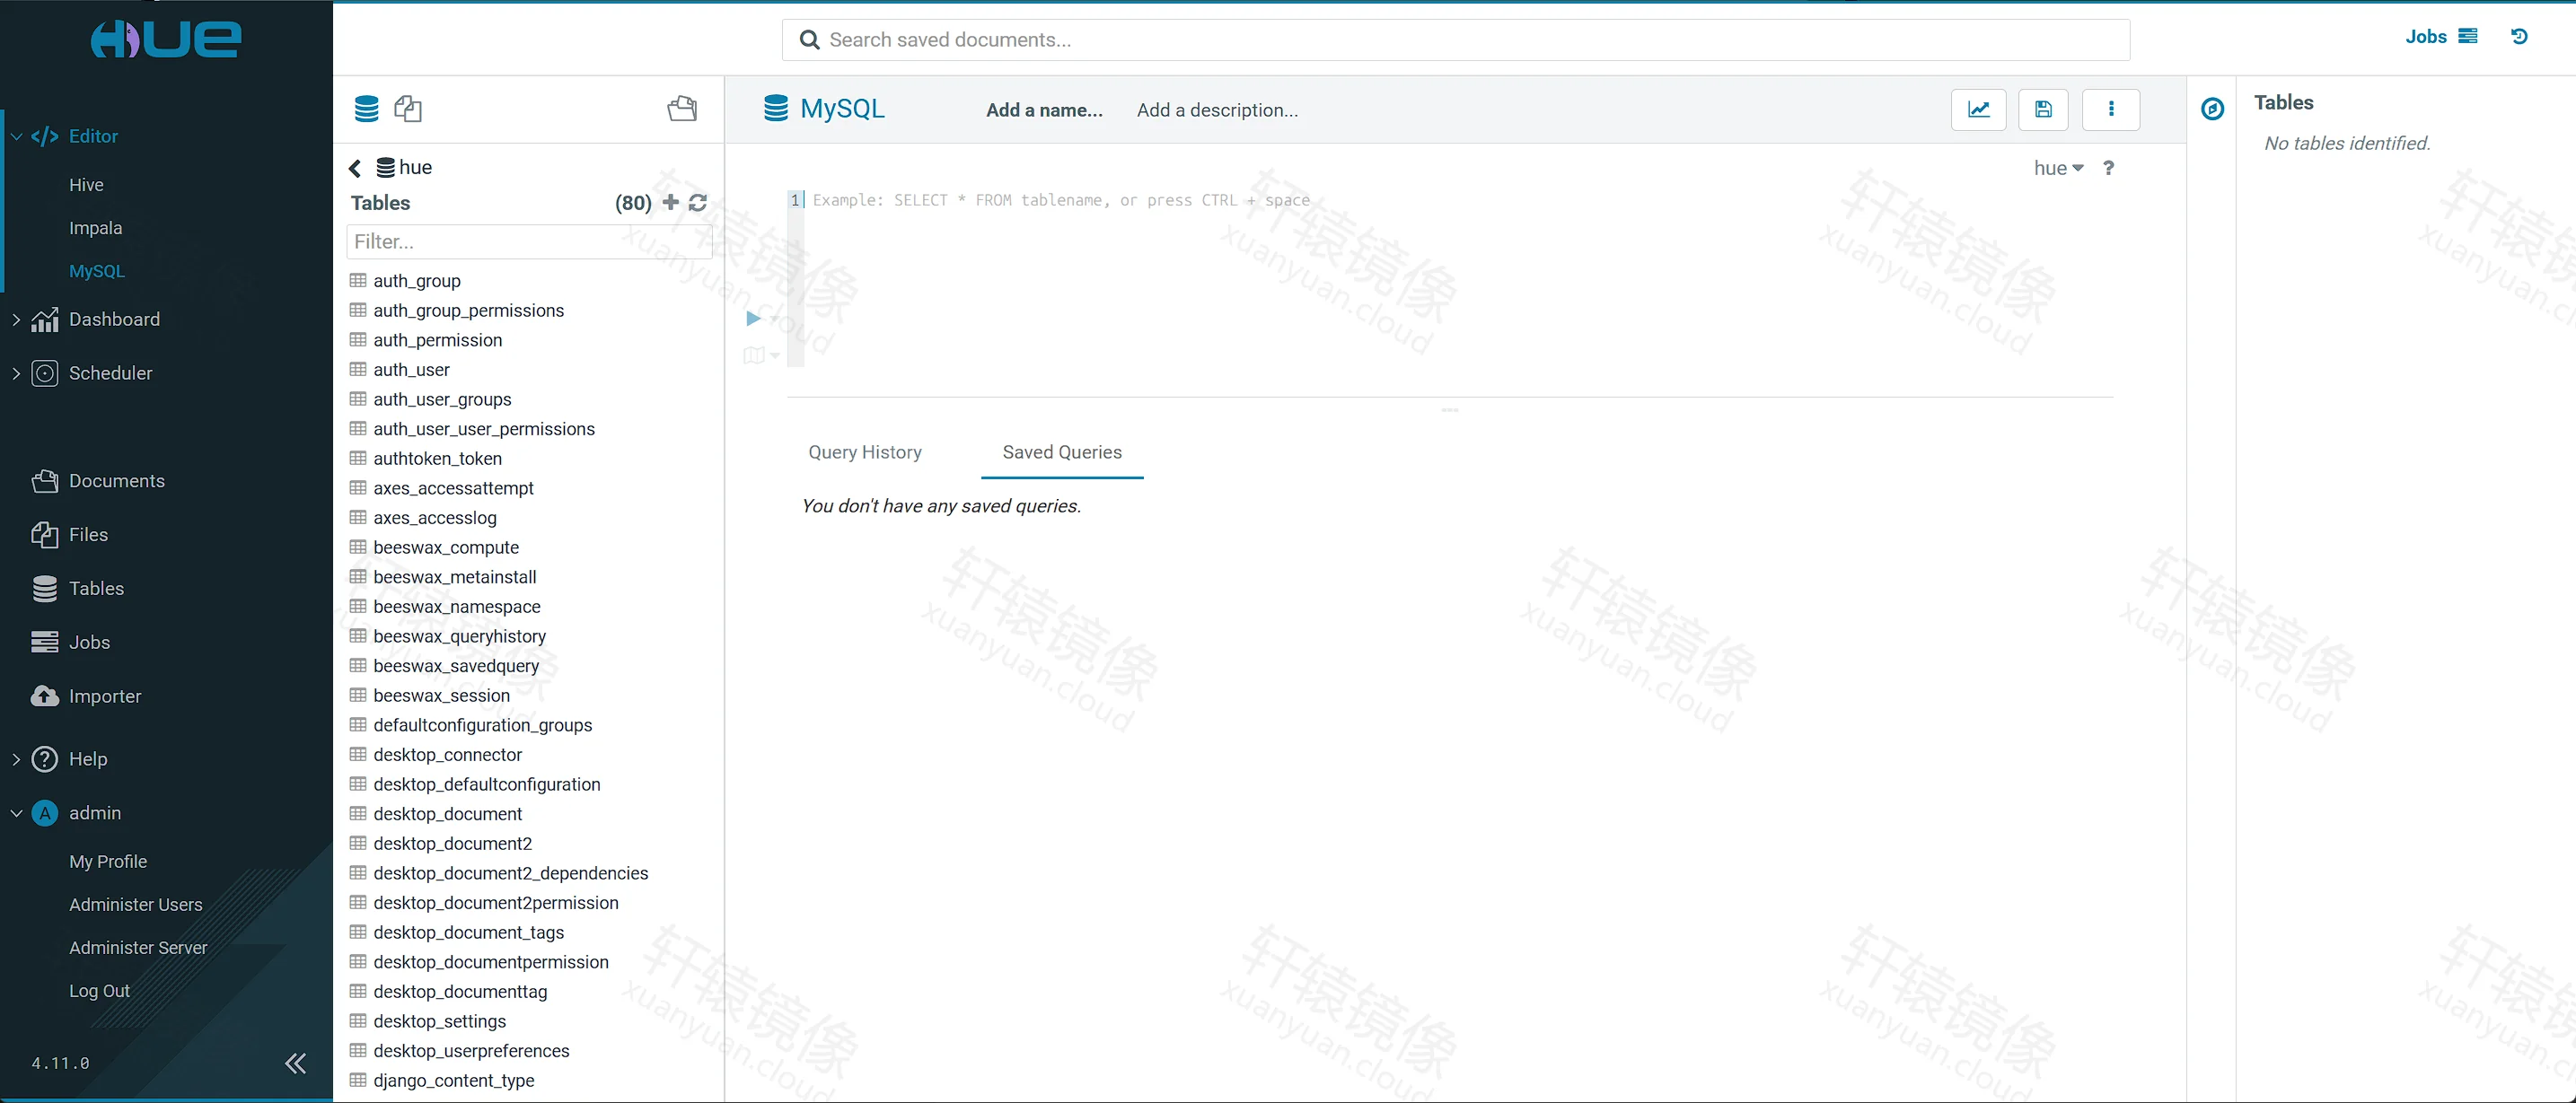Collapse the left sidebar with double chevron
The width and height of the screenshot is (2576, 1103).
coord(295,1063)
